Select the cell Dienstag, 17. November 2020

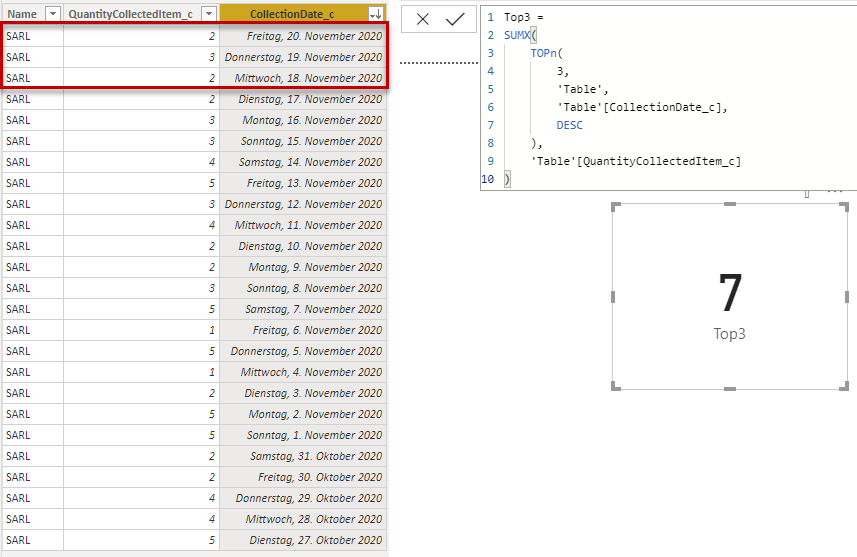[x=303, y=99]
